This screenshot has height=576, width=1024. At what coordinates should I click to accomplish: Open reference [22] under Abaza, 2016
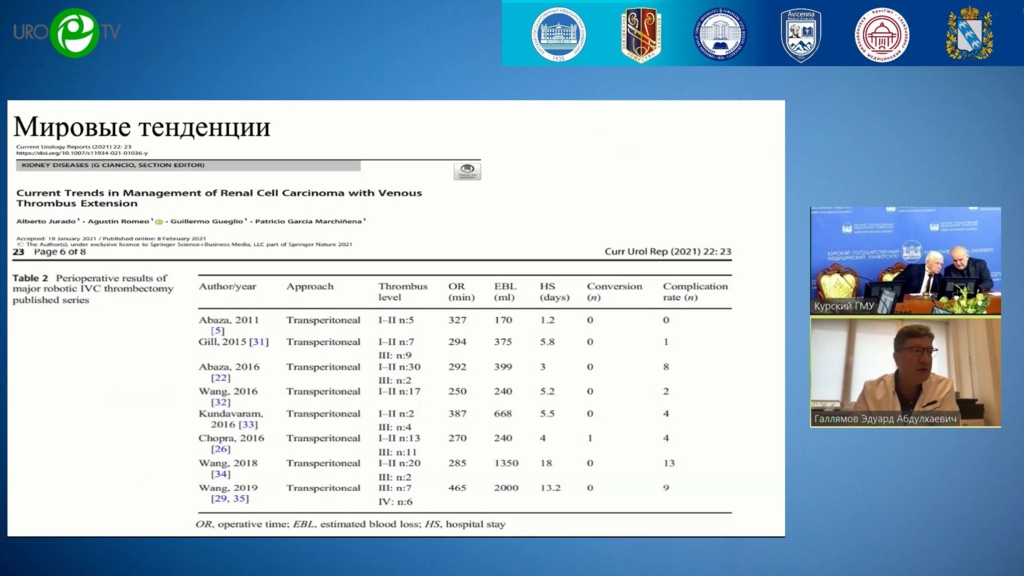pyautogui.click(x=220, y=378)
